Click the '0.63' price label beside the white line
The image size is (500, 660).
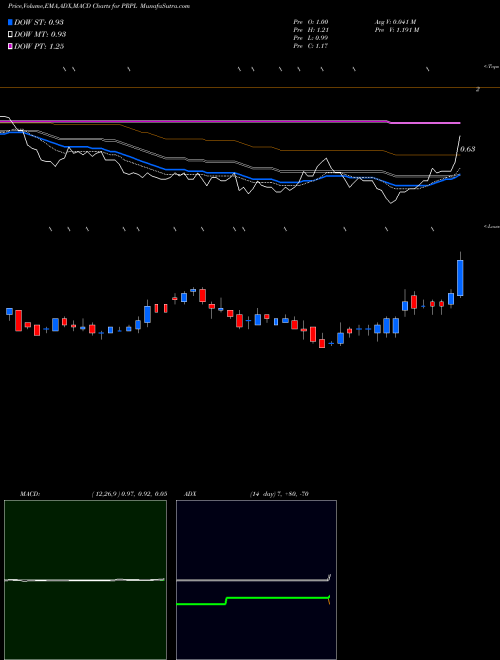click(x=468, y=149)
